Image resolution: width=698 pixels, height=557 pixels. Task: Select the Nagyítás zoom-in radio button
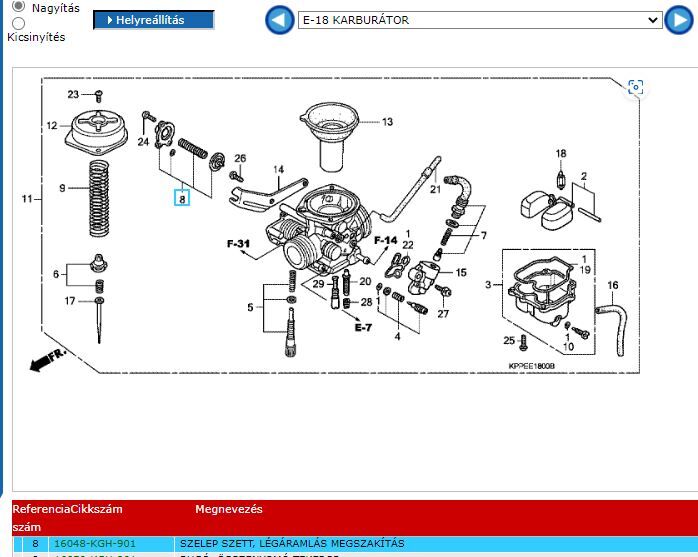pyautogui.click(x=18, y=6)
